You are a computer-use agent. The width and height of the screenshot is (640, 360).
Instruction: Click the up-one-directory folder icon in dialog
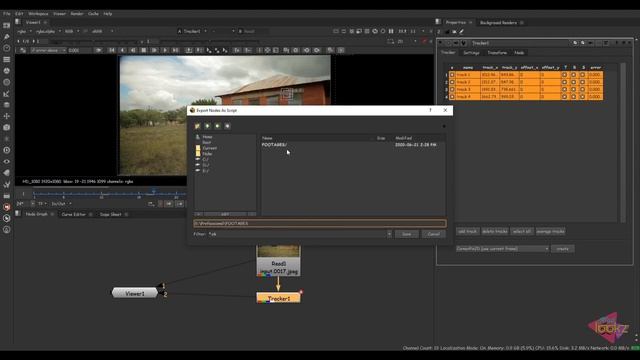[x=198, y=126]
